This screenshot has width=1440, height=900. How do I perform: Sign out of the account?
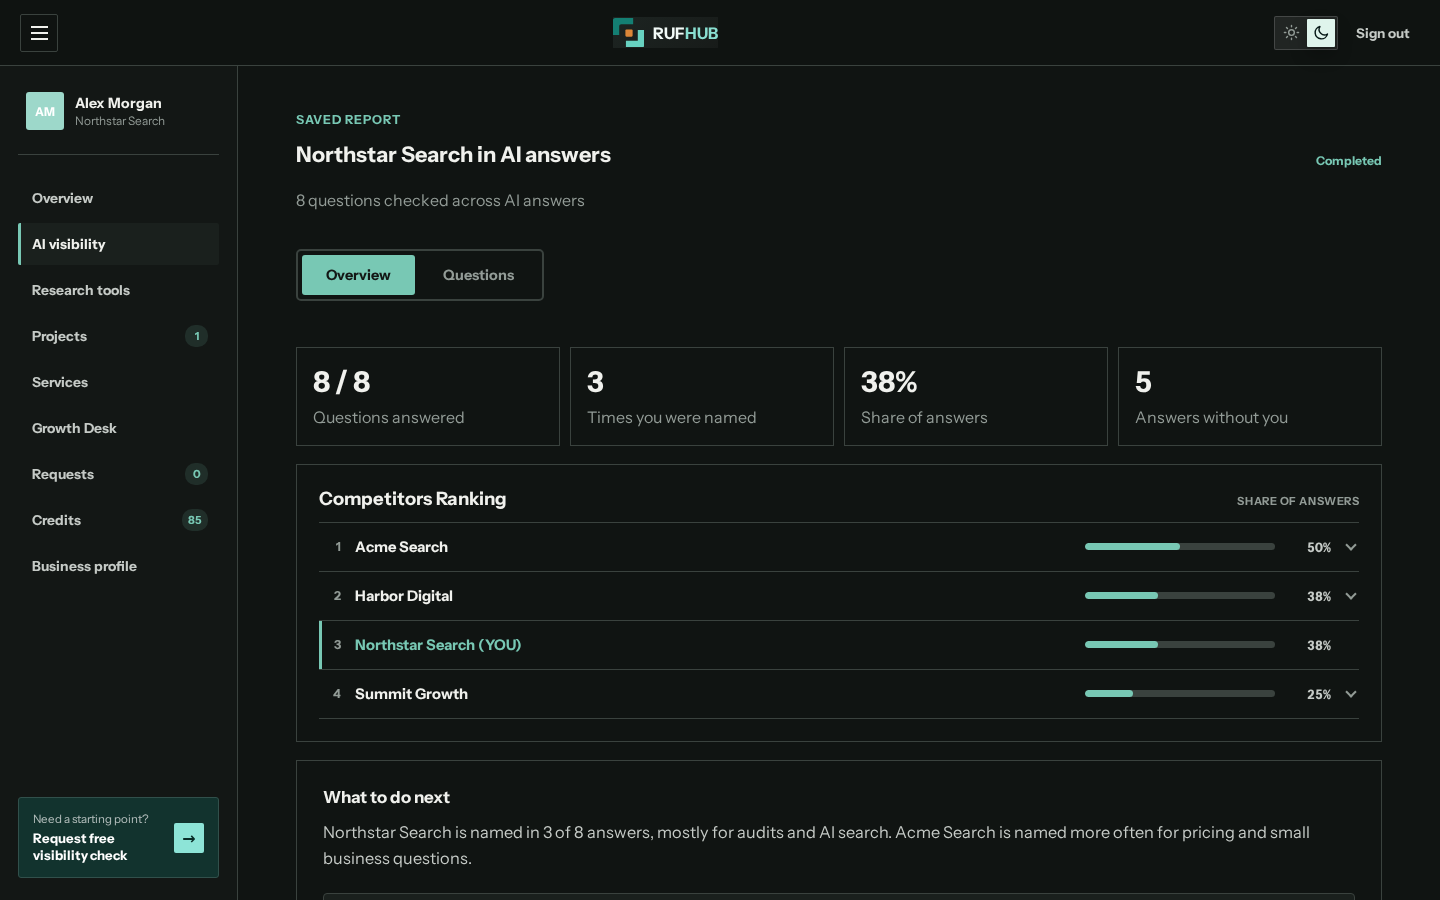point(1382,33)
